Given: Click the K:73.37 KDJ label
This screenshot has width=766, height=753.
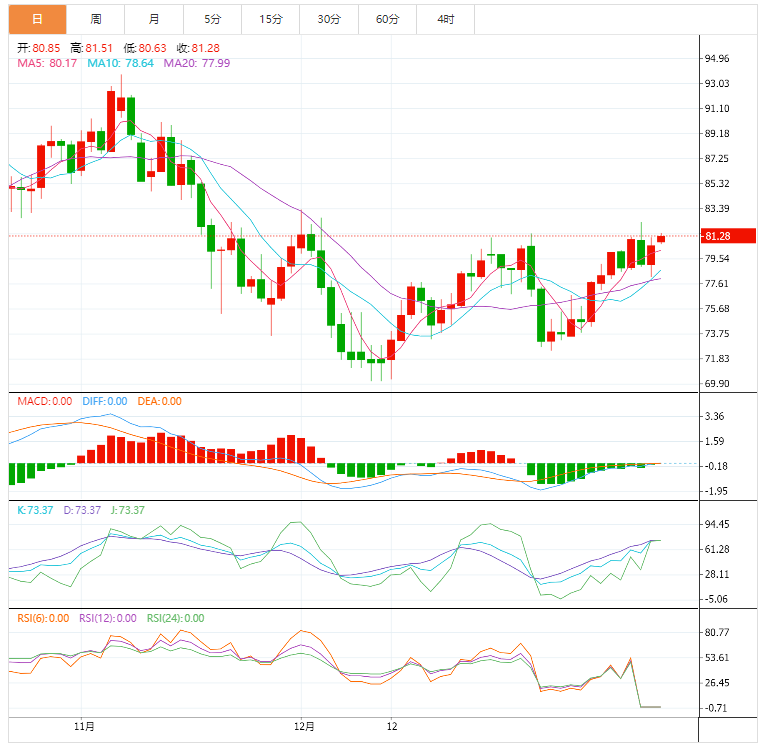Looking at the screenshot, I should point(35,510).
